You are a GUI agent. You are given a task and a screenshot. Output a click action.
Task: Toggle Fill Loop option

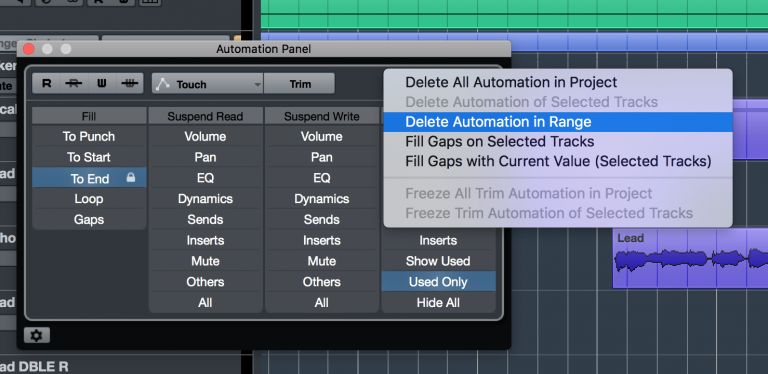[89, 199]
